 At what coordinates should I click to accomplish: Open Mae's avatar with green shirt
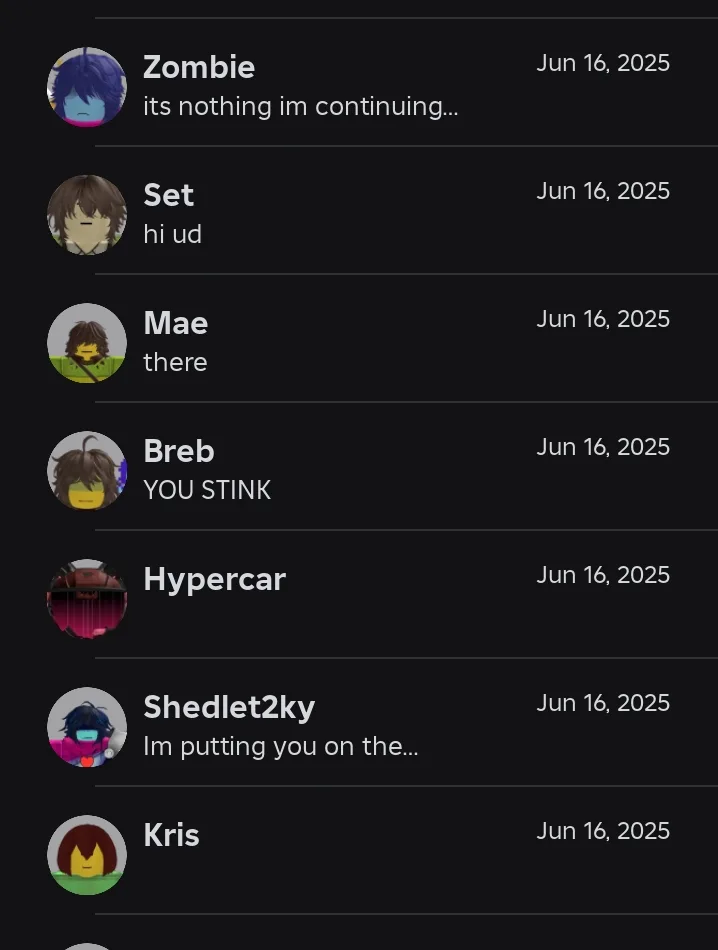[x=87, y=343]
